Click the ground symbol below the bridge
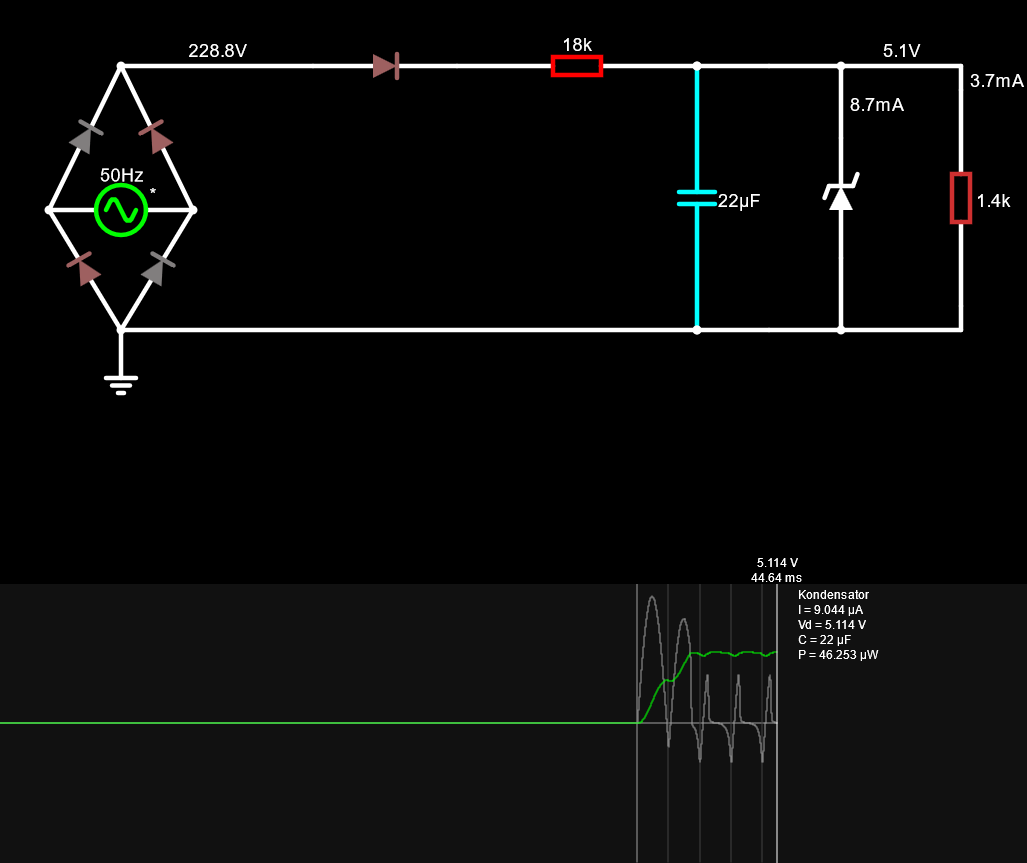The width and height of the screenshot is (1027, 863). click(x=121, y=381)
